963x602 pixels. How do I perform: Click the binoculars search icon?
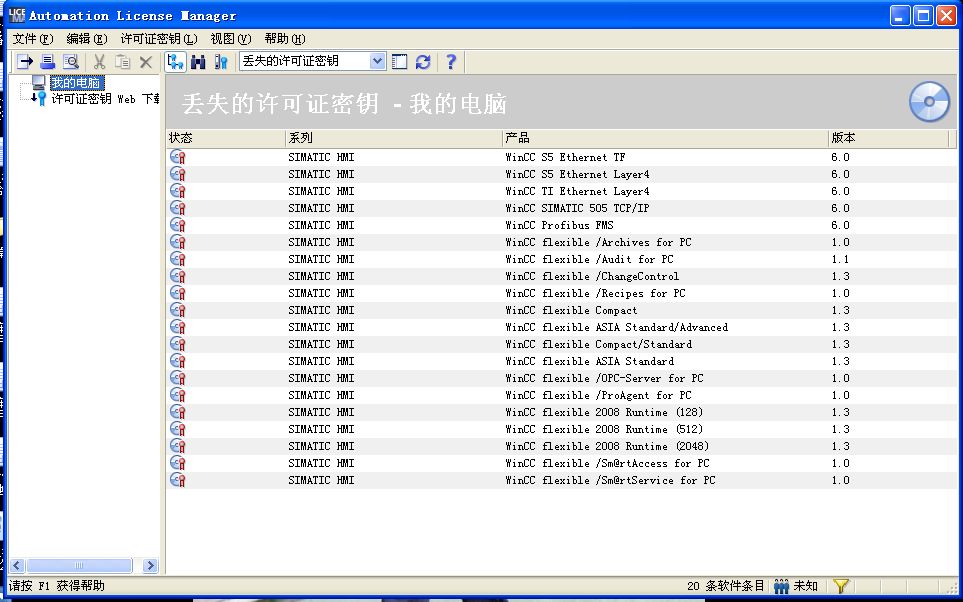click(198, 61)
